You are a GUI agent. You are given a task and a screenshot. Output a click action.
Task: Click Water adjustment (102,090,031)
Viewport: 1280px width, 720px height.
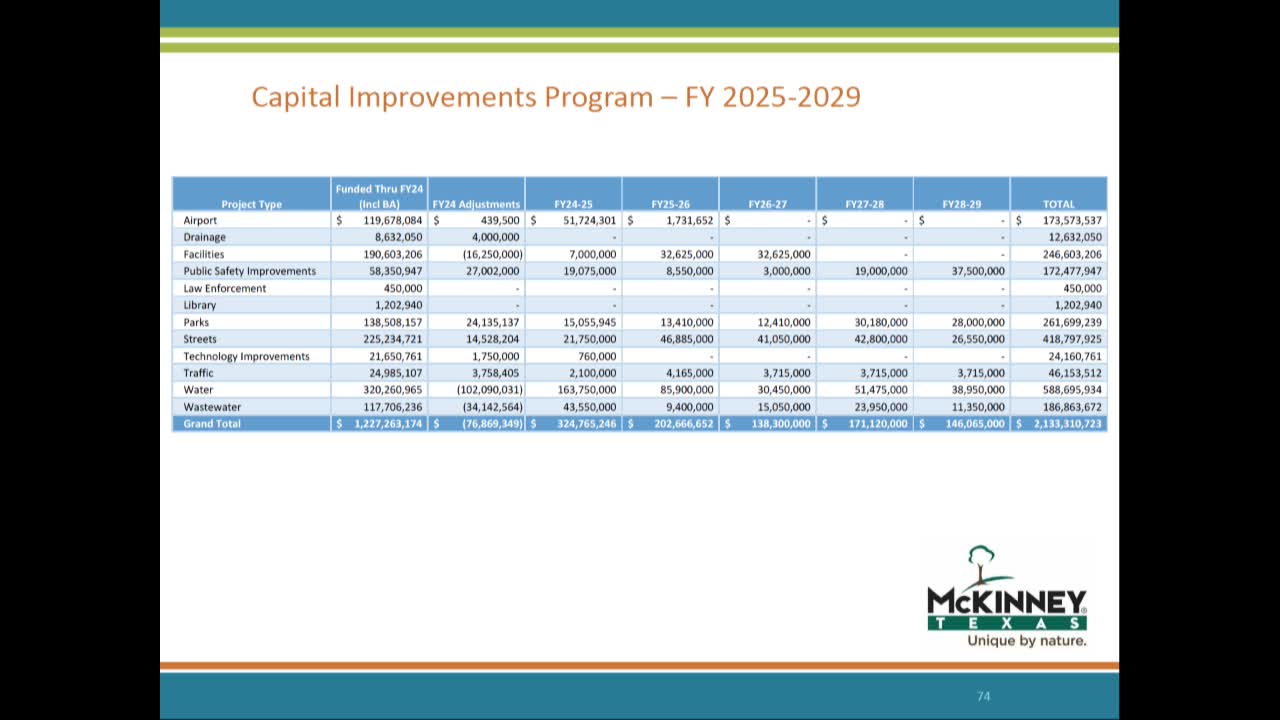[x=489, y=390]
